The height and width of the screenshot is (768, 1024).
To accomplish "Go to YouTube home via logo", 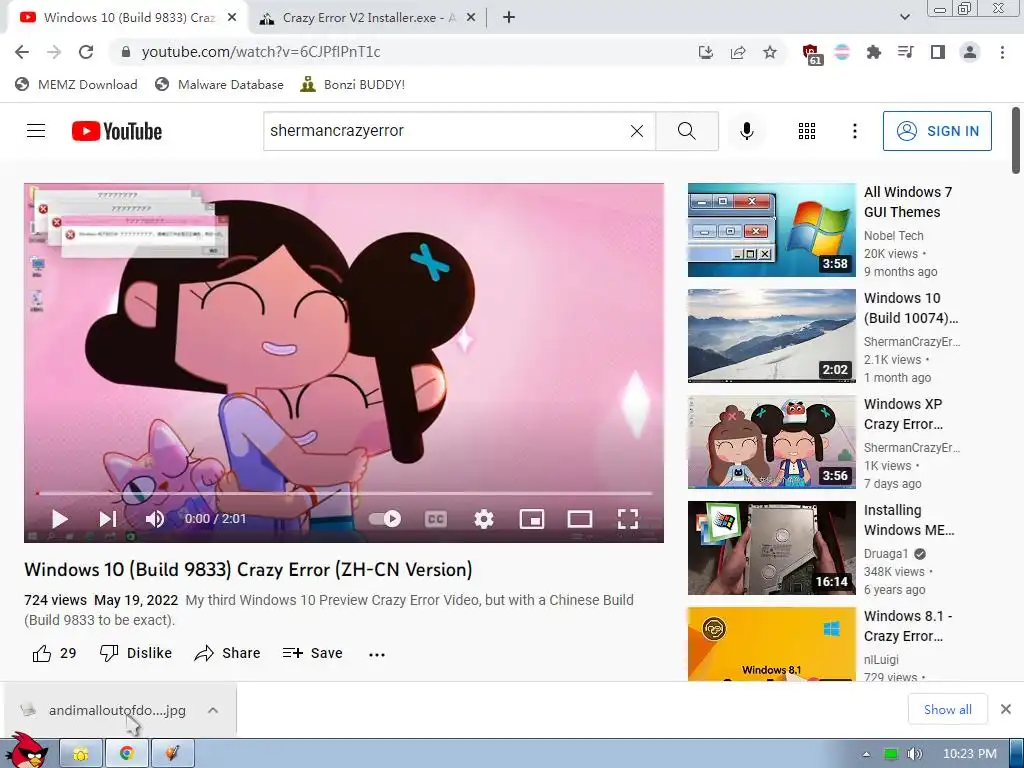I will click(117, 131).
